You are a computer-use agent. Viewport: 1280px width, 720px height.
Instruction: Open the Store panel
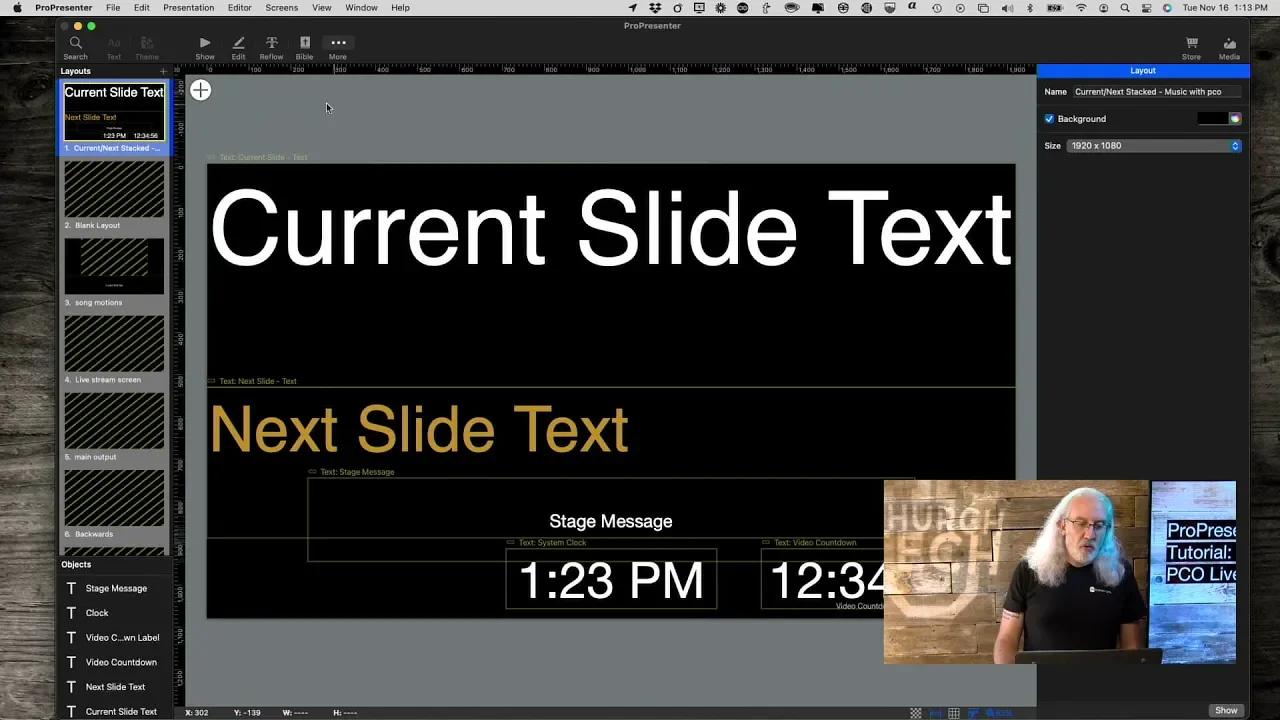(1191, 46)
